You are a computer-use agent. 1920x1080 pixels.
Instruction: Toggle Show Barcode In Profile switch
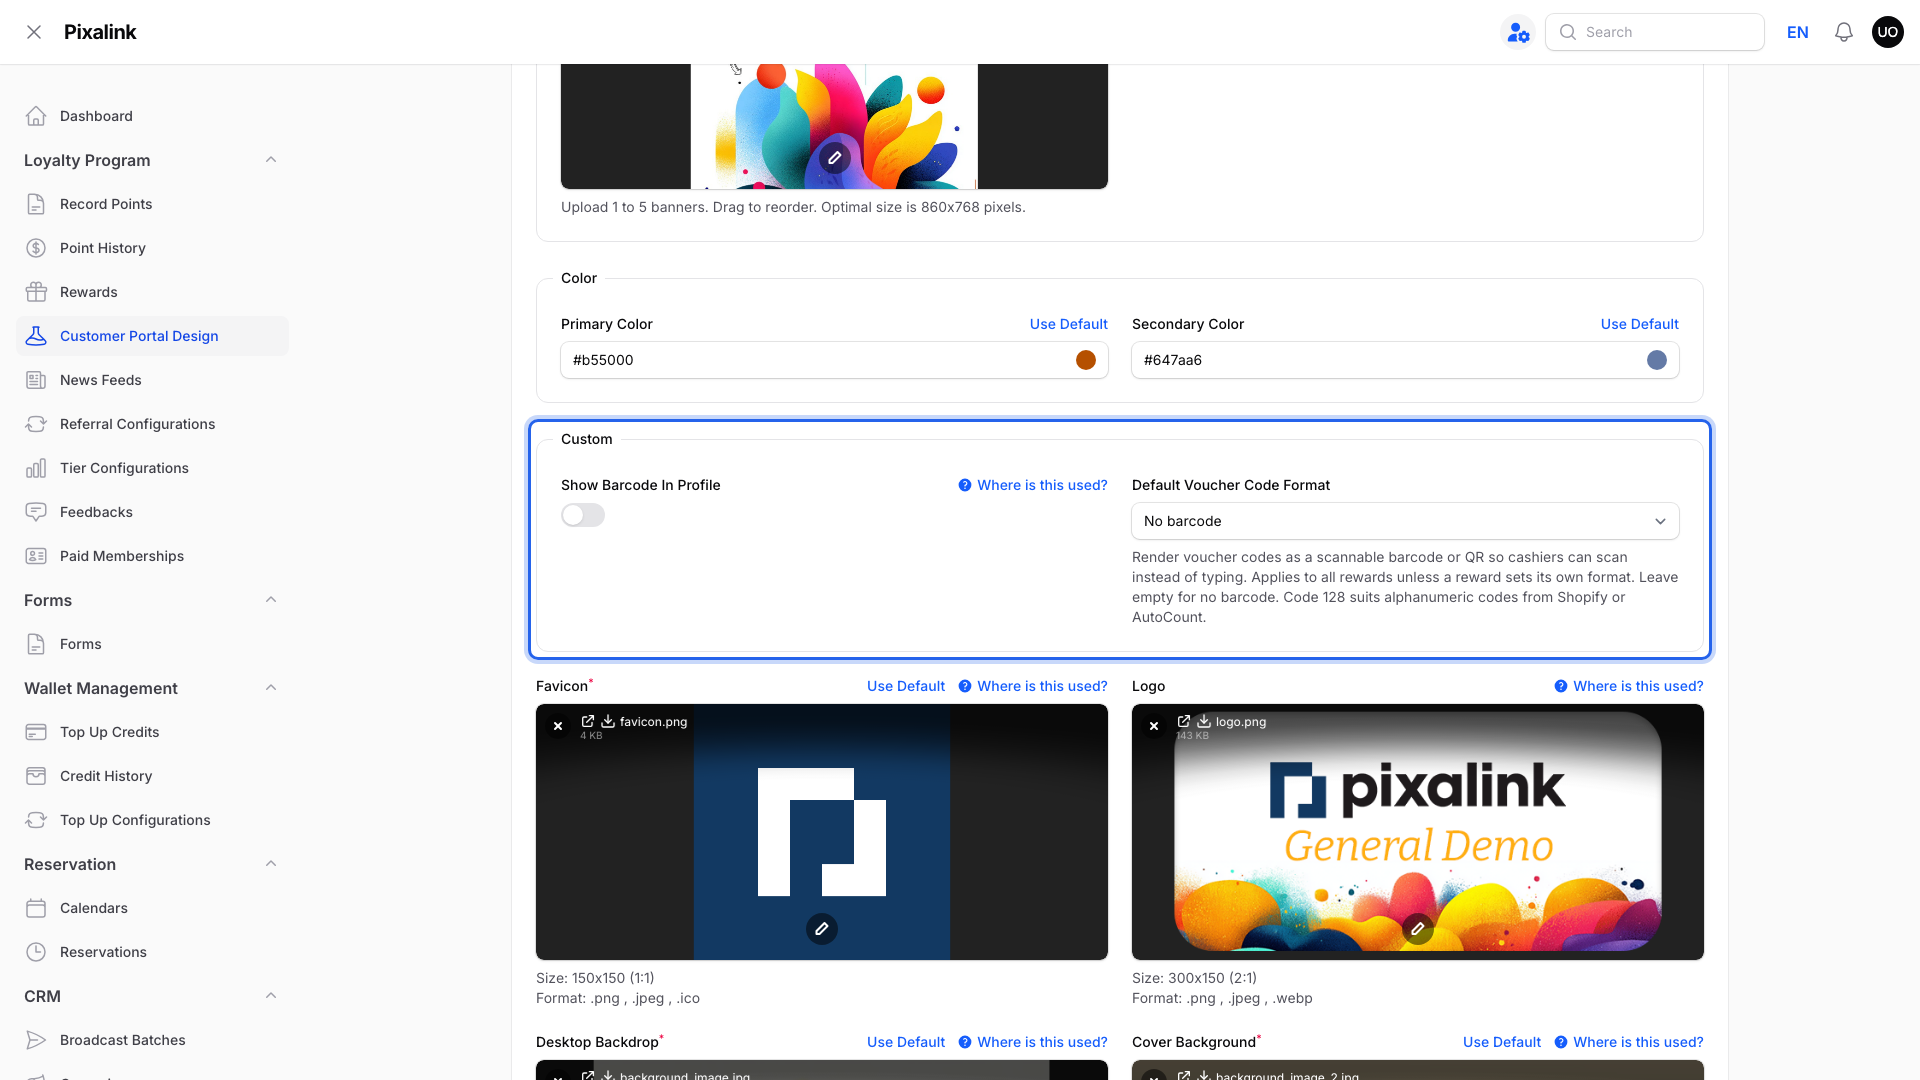(x=583, y=515)
